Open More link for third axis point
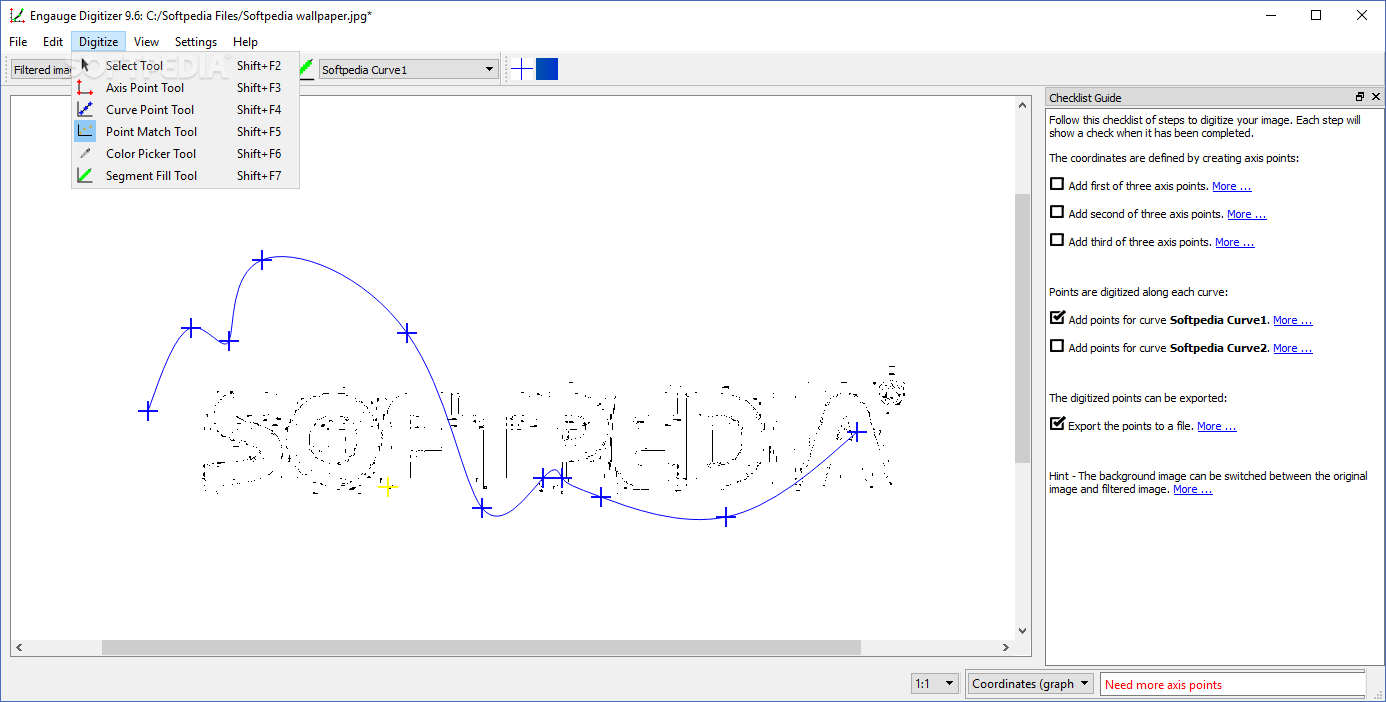 pos(1234,242)
